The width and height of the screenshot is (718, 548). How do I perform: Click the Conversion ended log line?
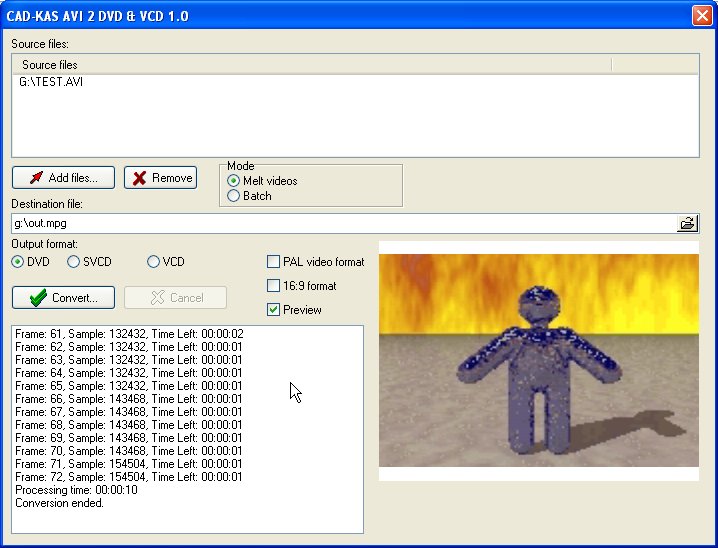[x=59, y=503]
